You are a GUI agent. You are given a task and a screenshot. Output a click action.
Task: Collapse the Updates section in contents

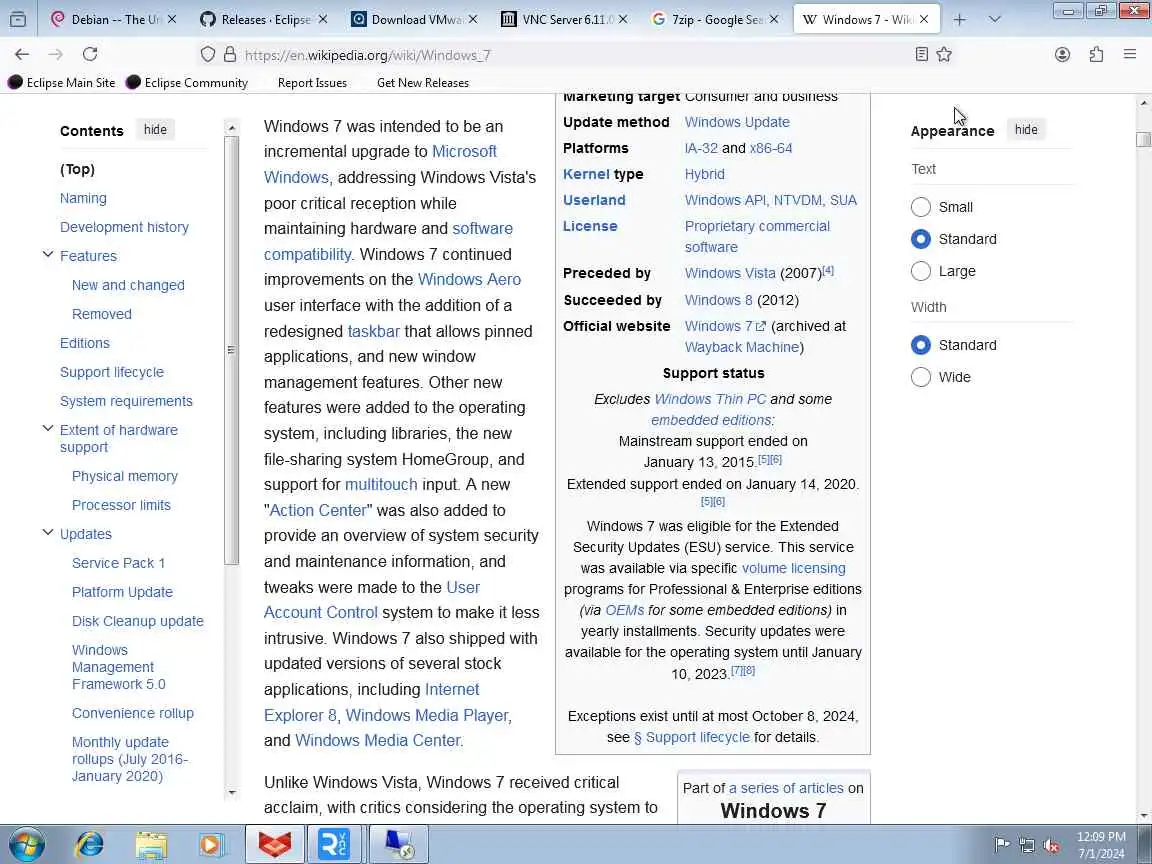48,533
